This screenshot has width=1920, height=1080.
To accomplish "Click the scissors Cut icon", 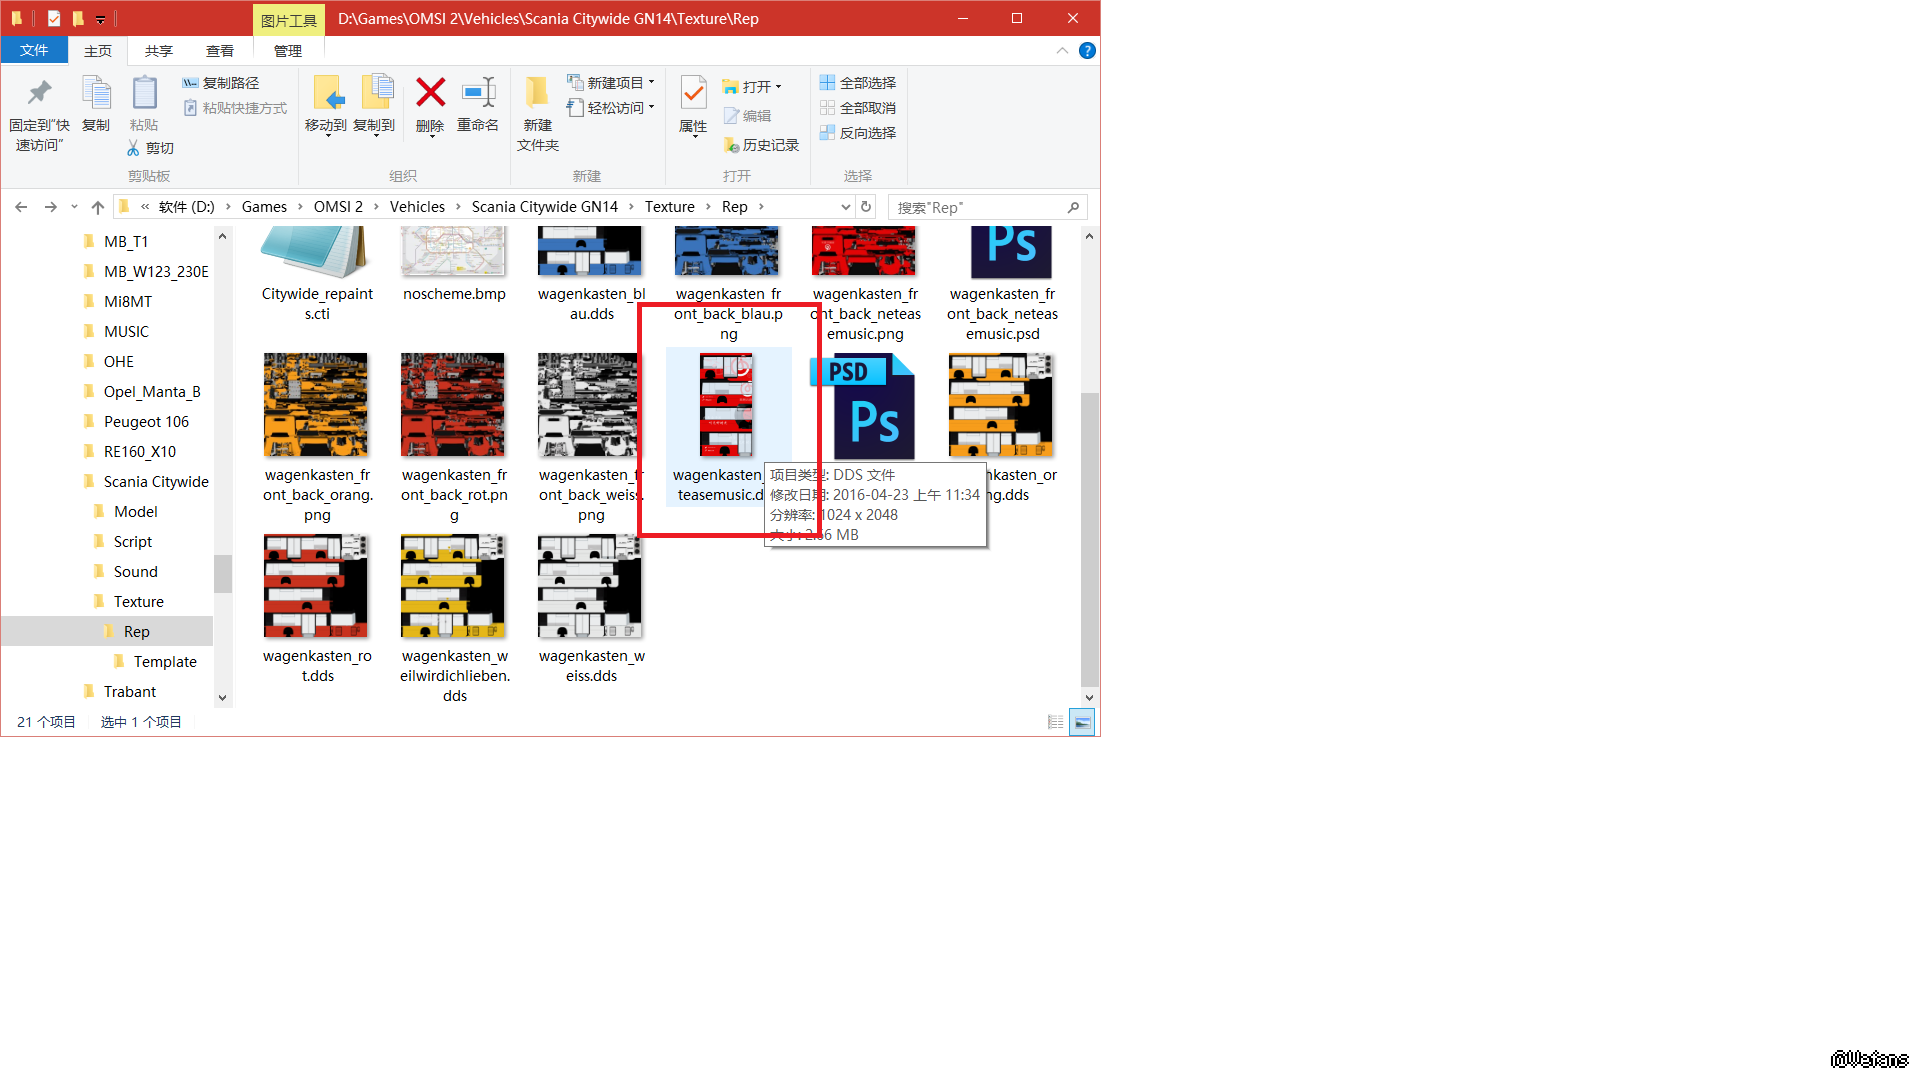I will click(x=133, y=148).
